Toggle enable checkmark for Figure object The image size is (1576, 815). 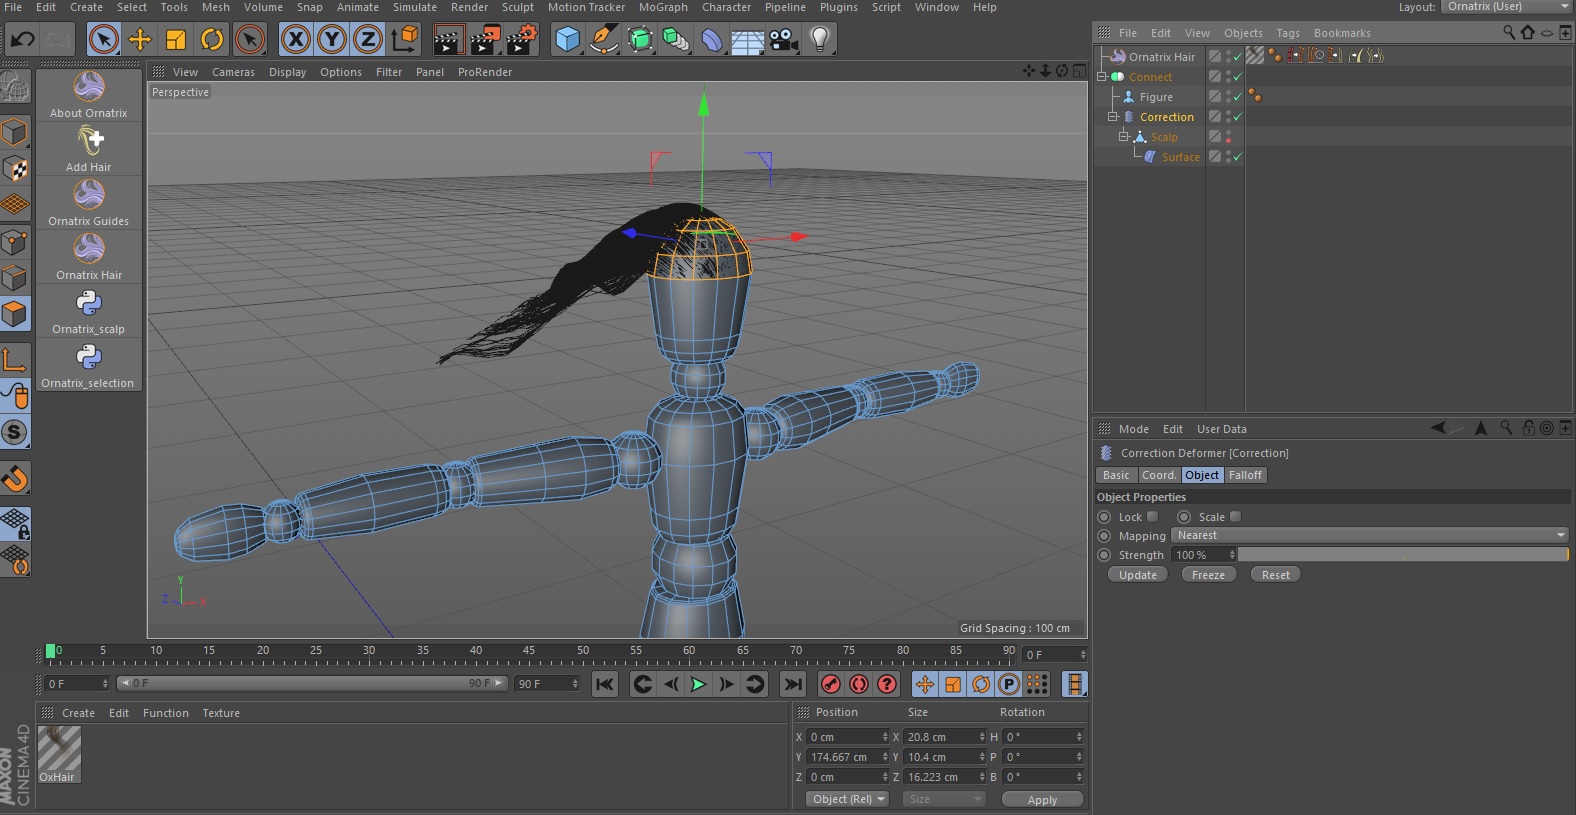coord(1237,97)
